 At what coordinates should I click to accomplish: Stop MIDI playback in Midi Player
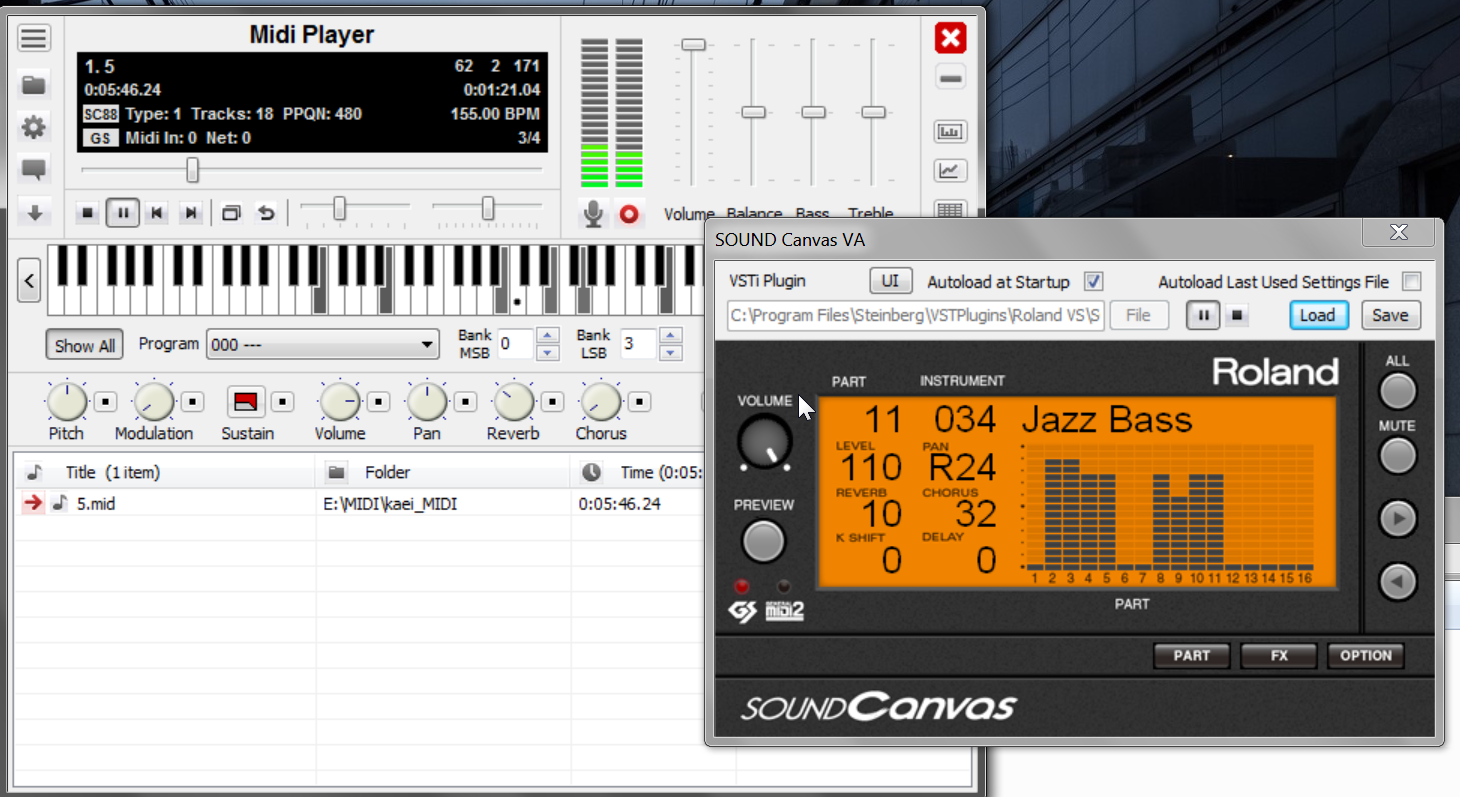(87, 213)
